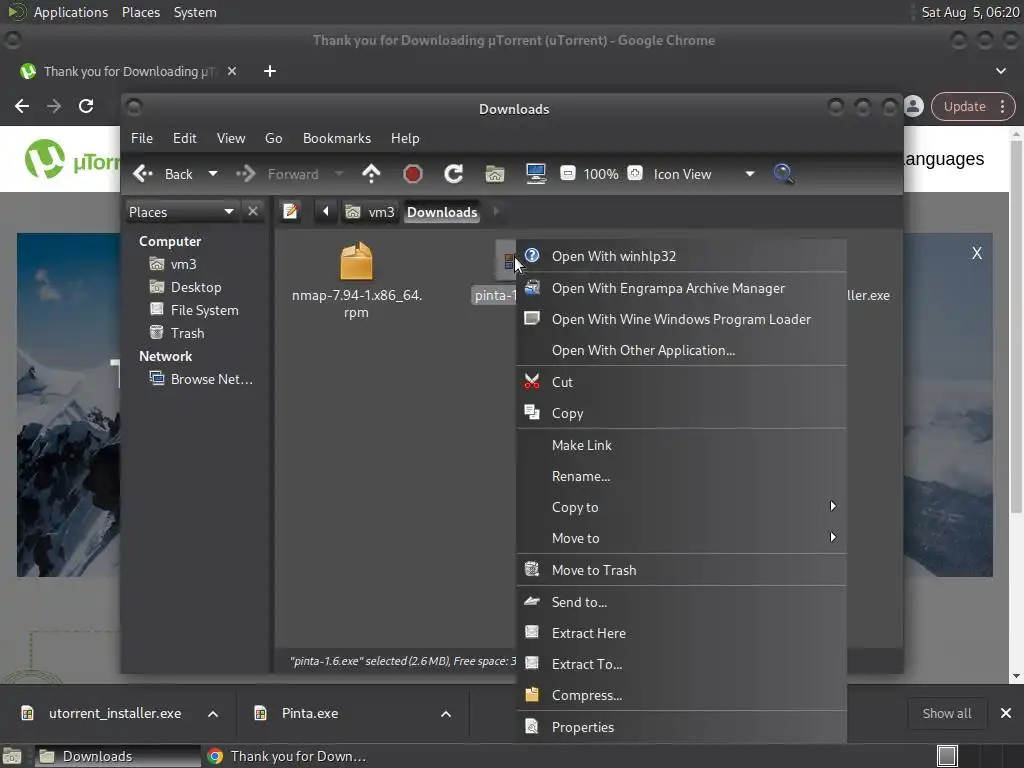1024x768 pixels.
Task: Open the System panel menu
Action: [x=195, y=12]
